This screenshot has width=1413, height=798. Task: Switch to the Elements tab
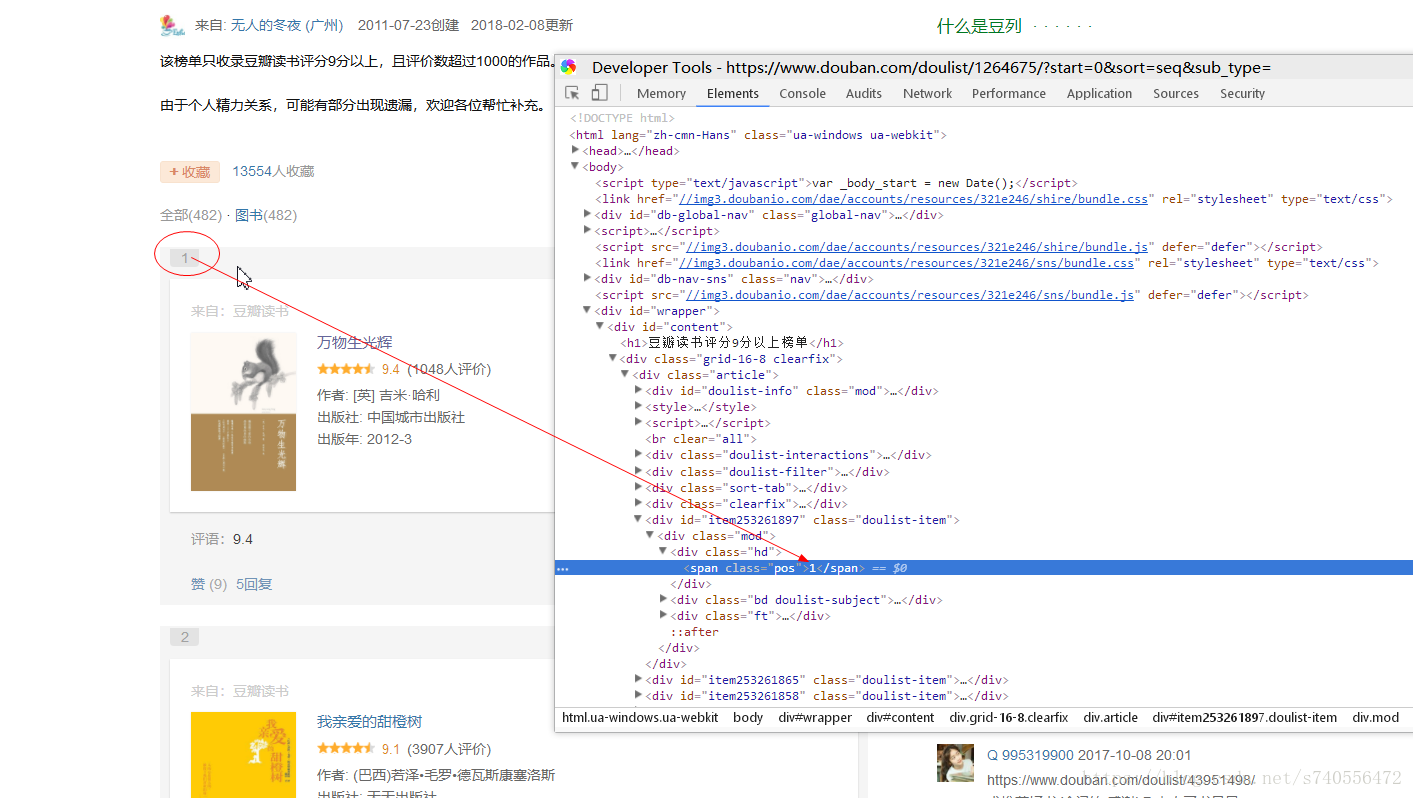tap(732, 93)
